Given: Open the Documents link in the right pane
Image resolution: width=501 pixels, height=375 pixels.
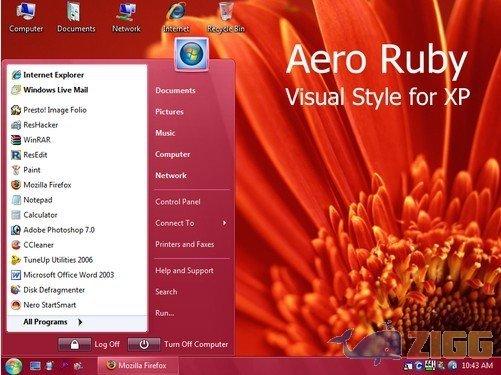Looking at the screenshot, I should (175, 91).
